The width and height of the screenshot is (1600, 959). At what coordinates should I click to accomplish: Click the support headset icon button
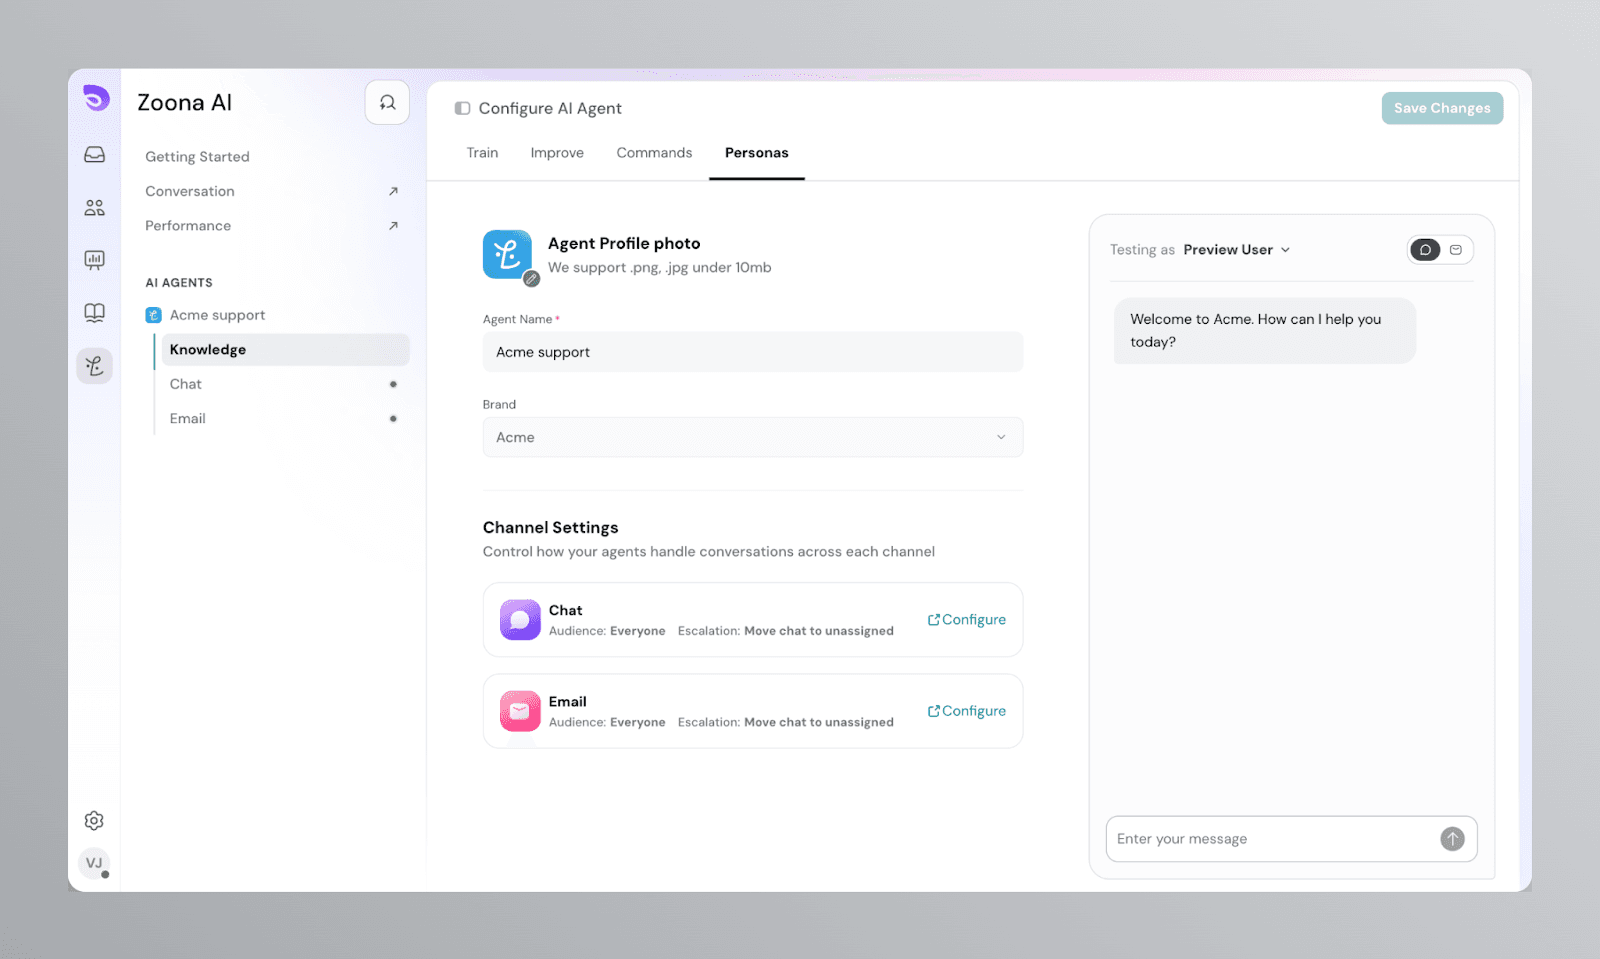pyautogui.click(x=387, y=103)
